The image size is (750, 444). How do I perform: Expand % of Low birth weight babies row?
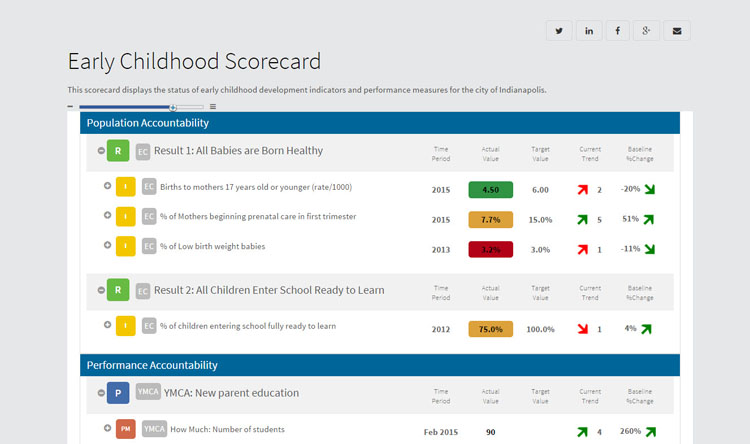[108, 245]
